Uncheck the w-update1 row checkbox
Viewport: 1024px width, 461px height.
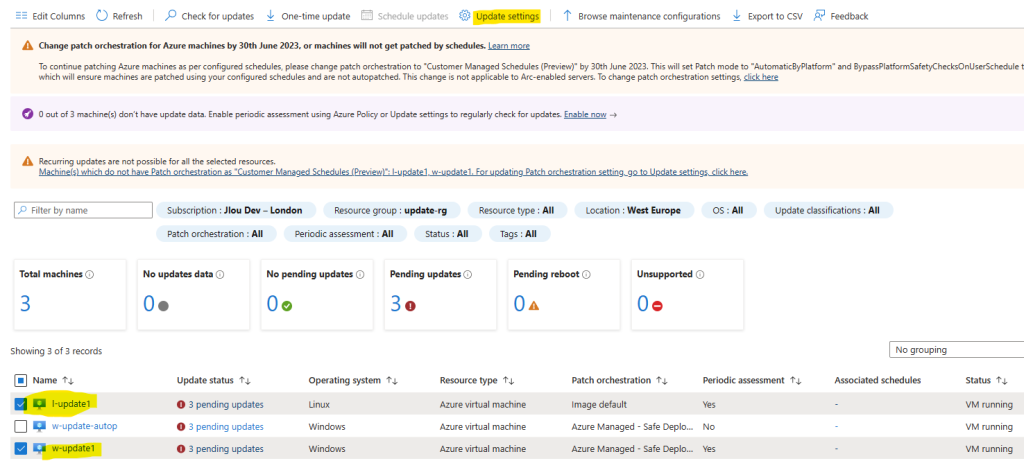coord(20,449)
